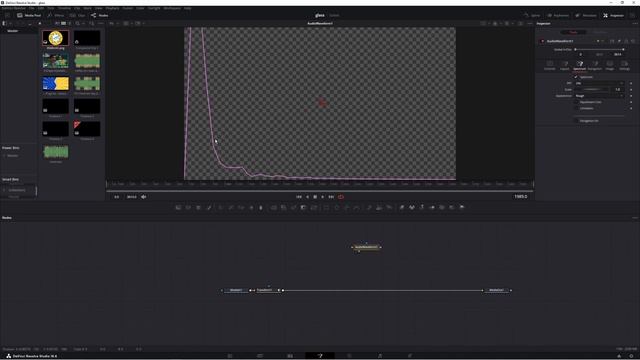Toggle the last checkbox above separator line
Image resolution: width=640 pixels, height=360 pixels.
(x=576, y=108)
